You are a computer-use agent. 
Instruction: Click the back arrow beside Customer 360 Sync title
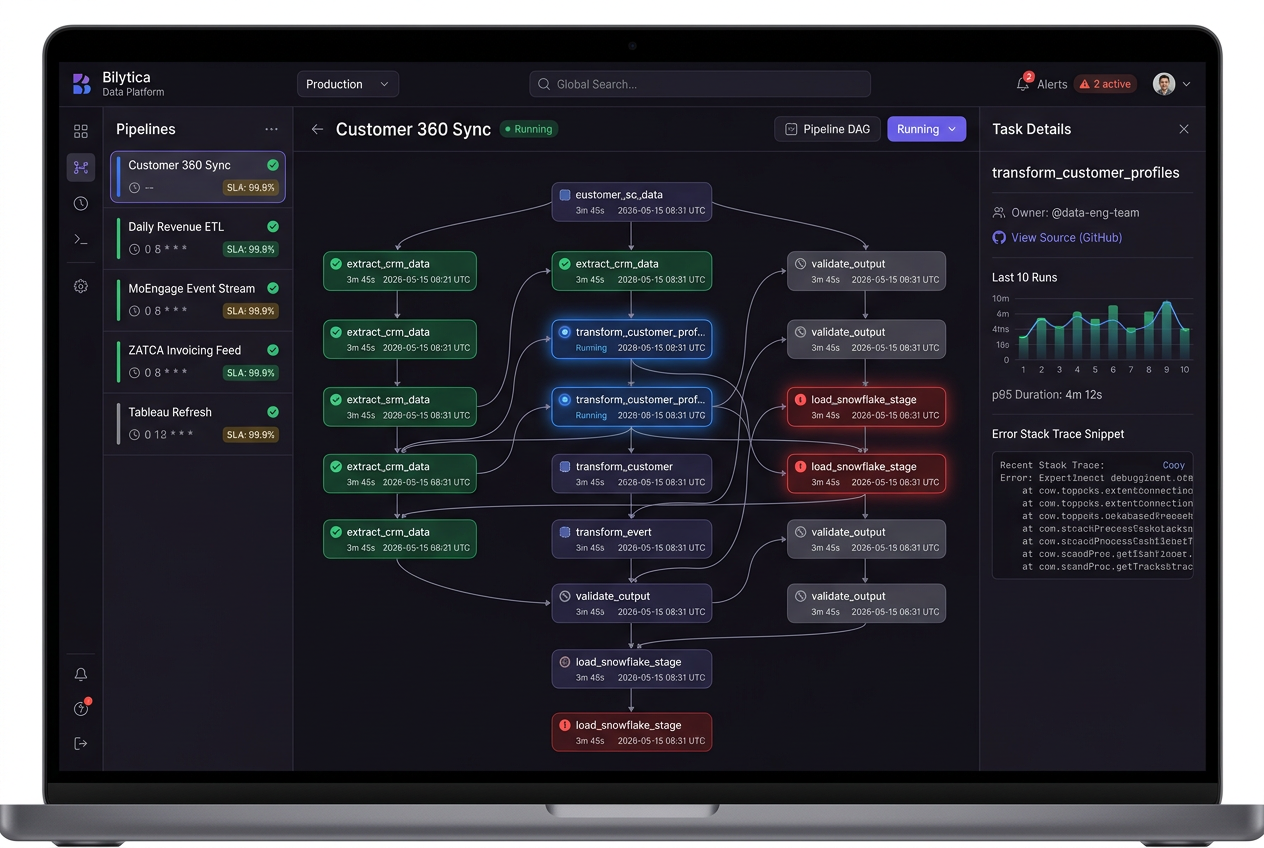(x=317, y=129)
